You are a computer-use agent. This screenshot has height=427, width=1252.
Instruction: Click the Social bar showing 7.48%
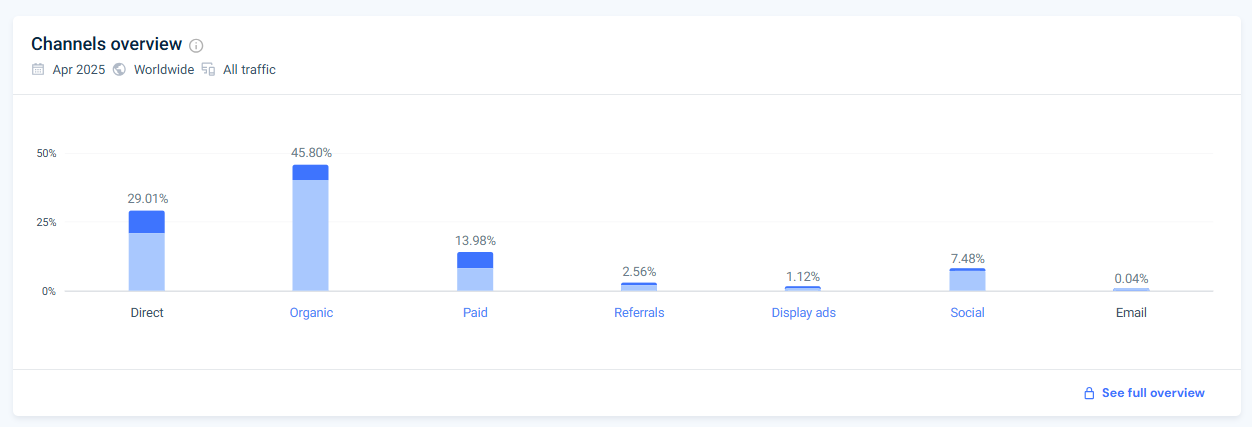[967, 280]
